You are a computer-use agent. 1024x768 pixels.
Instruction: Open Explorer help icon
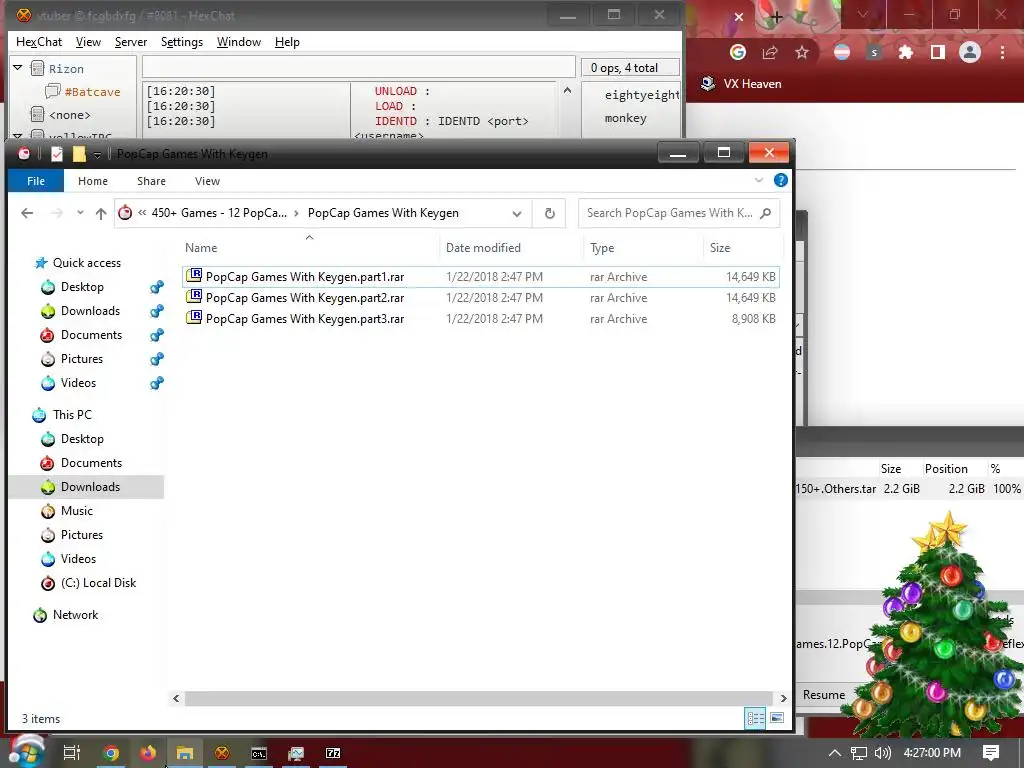point(780,180)
